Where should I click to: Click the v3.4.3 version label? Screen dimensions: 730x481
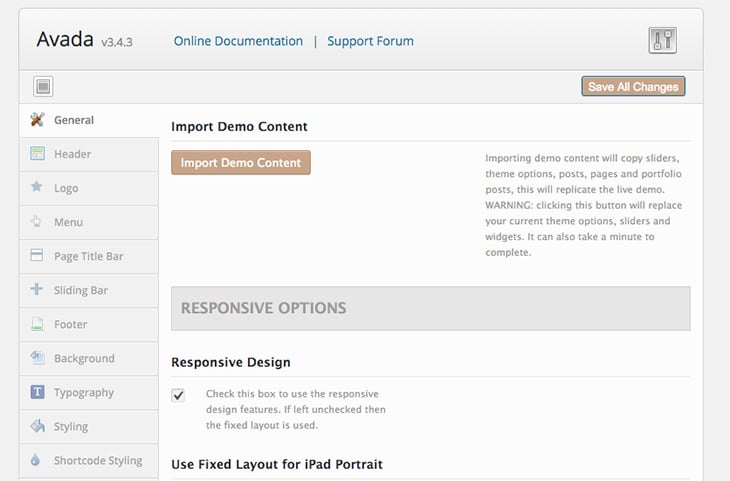point(116,42)
